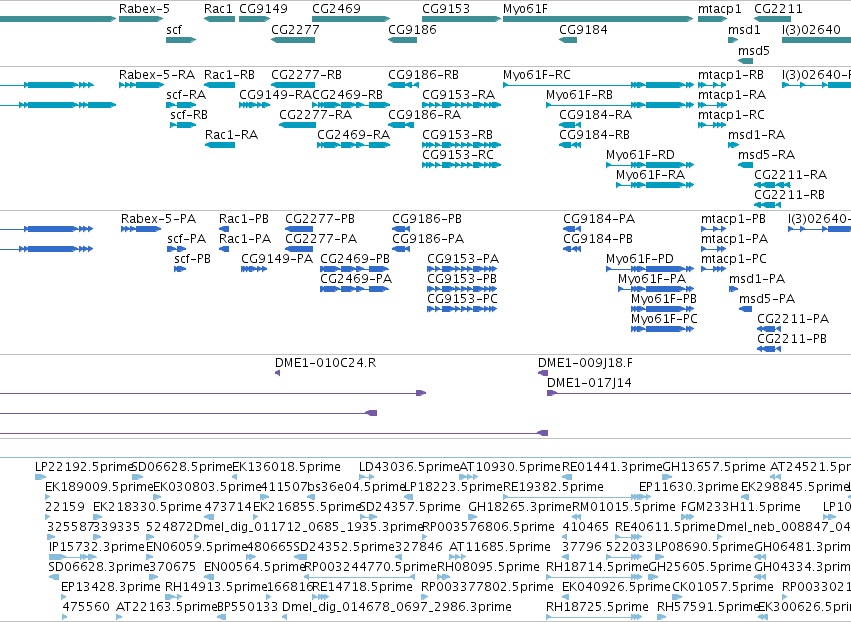Click transcript CG2211-RB
851x622 pixels.
pyautogui.click(x=767, y=205)
